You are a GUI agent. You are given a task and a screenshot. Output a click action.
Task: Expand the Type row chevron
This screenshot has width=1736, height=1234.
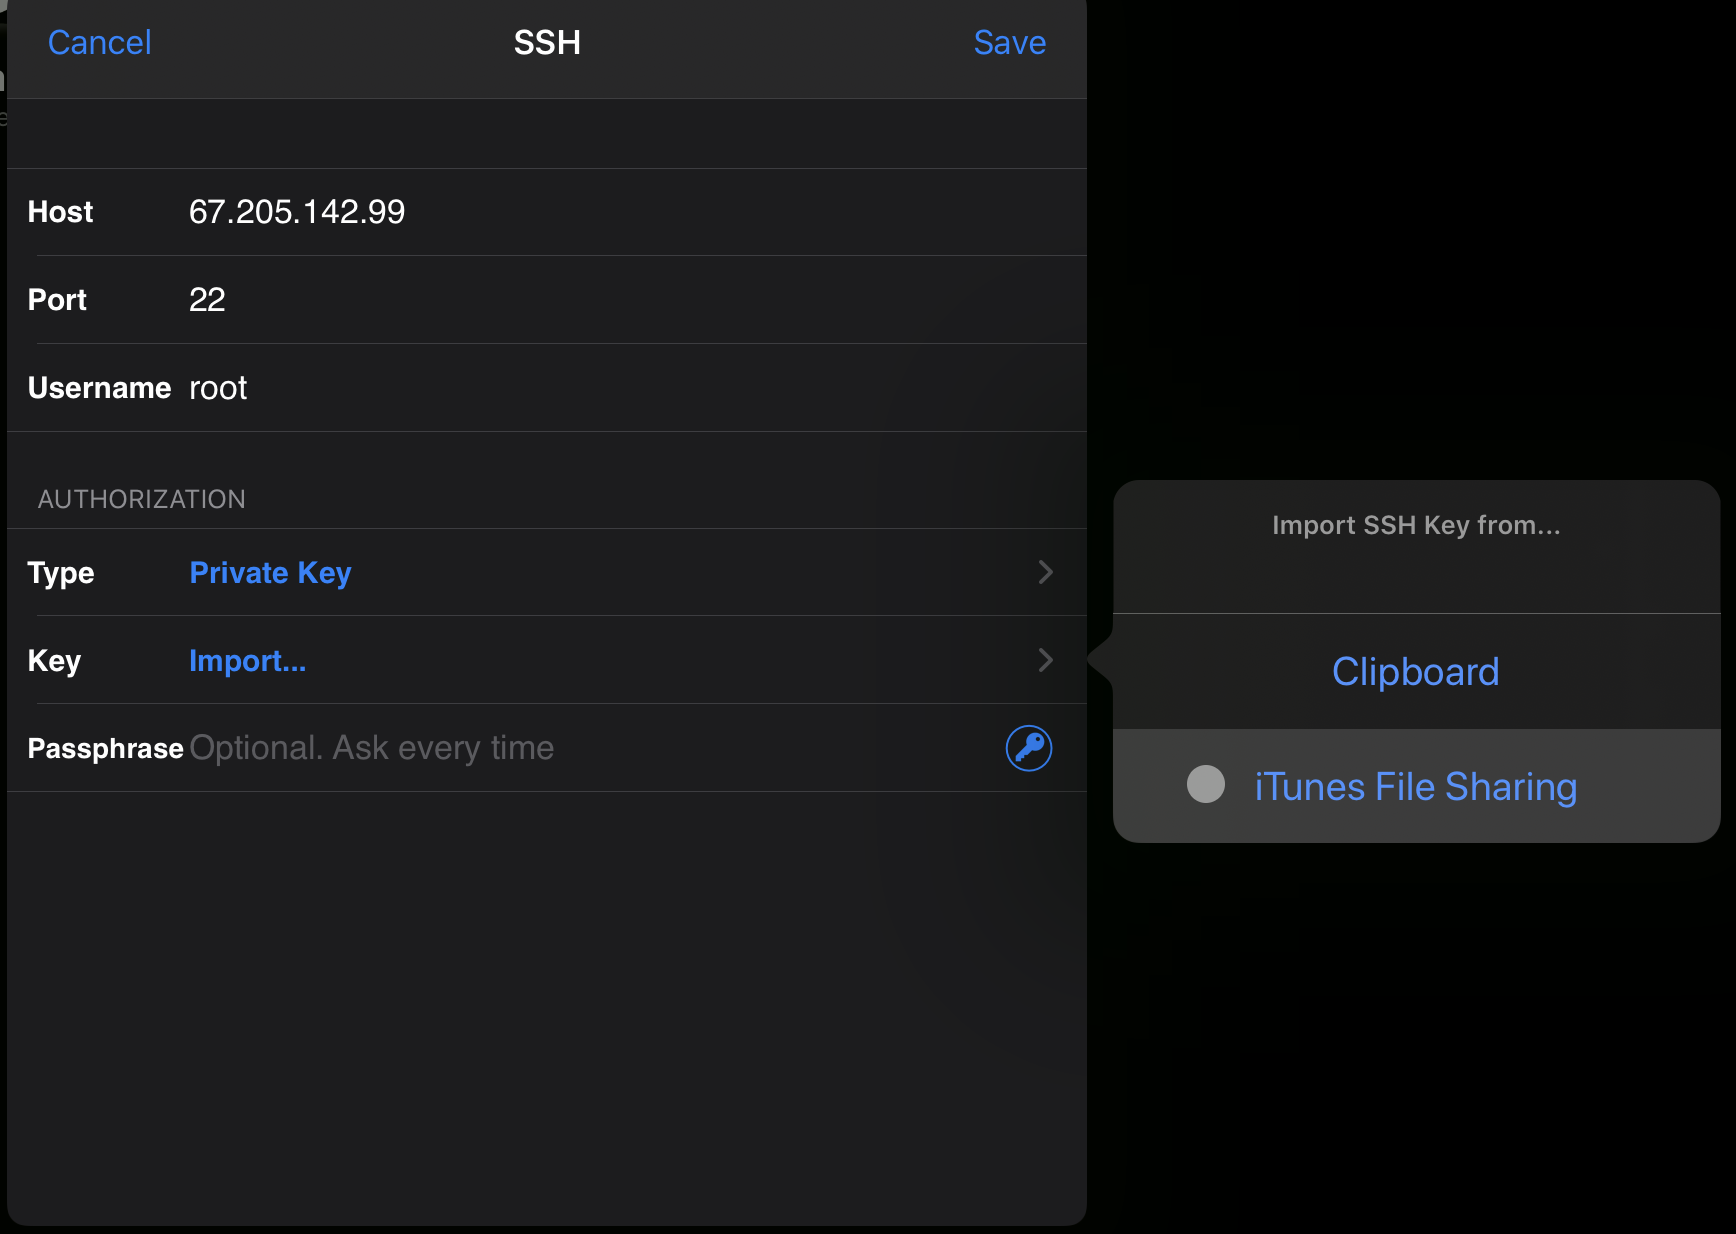pos(1045,572)
